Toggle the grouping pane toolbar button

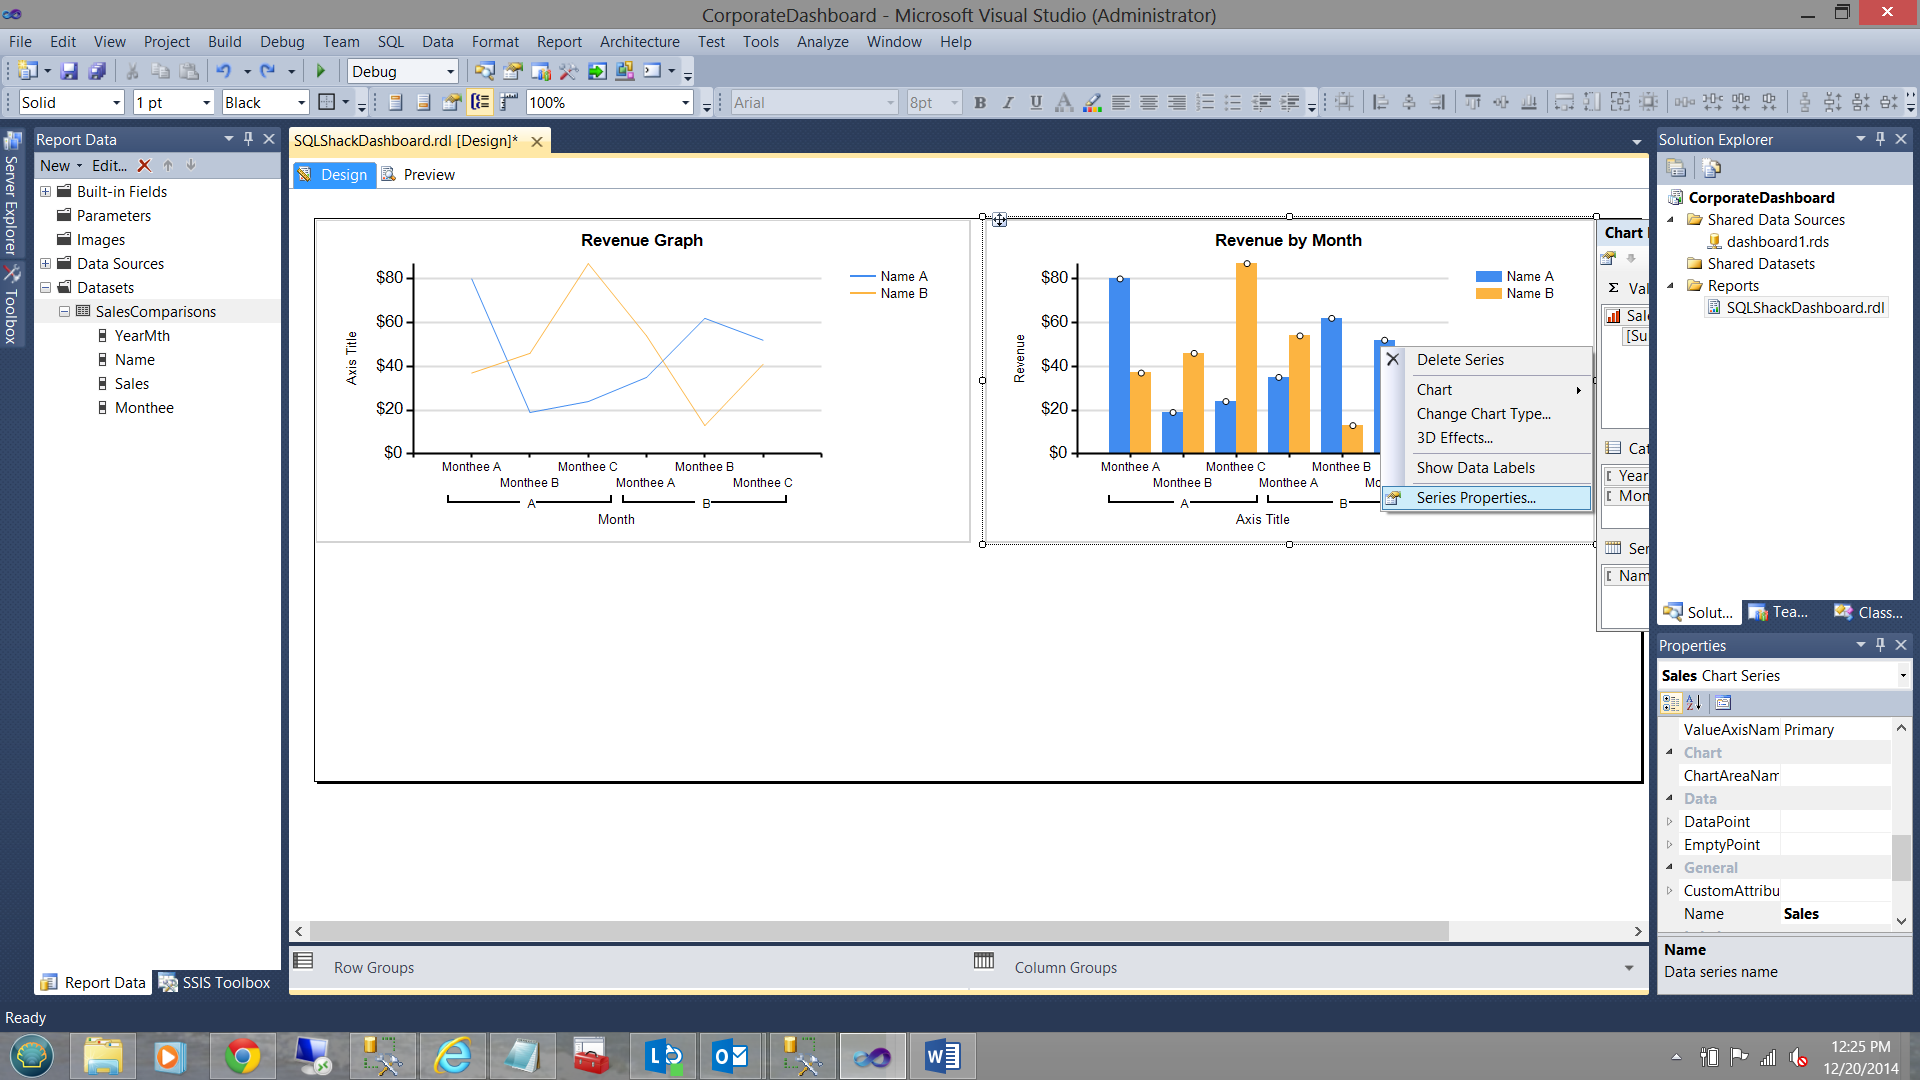(480, 102)
